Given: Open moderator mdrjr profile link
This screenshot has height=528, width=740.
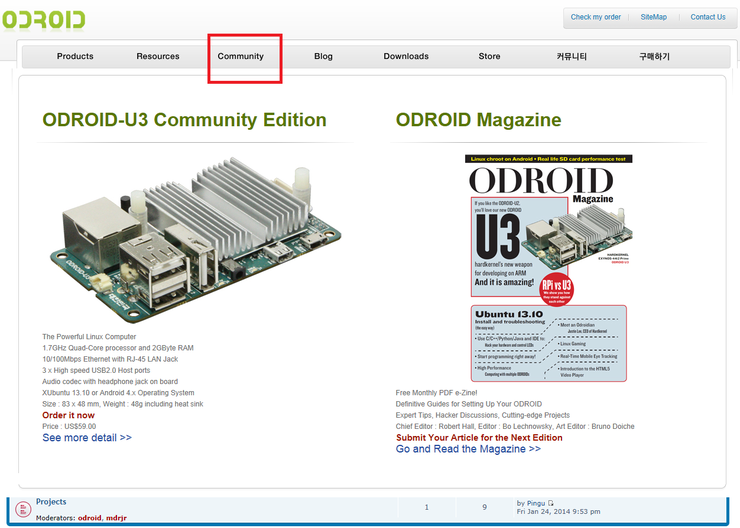Looking at the screenshot, I should tap(117, 518).
